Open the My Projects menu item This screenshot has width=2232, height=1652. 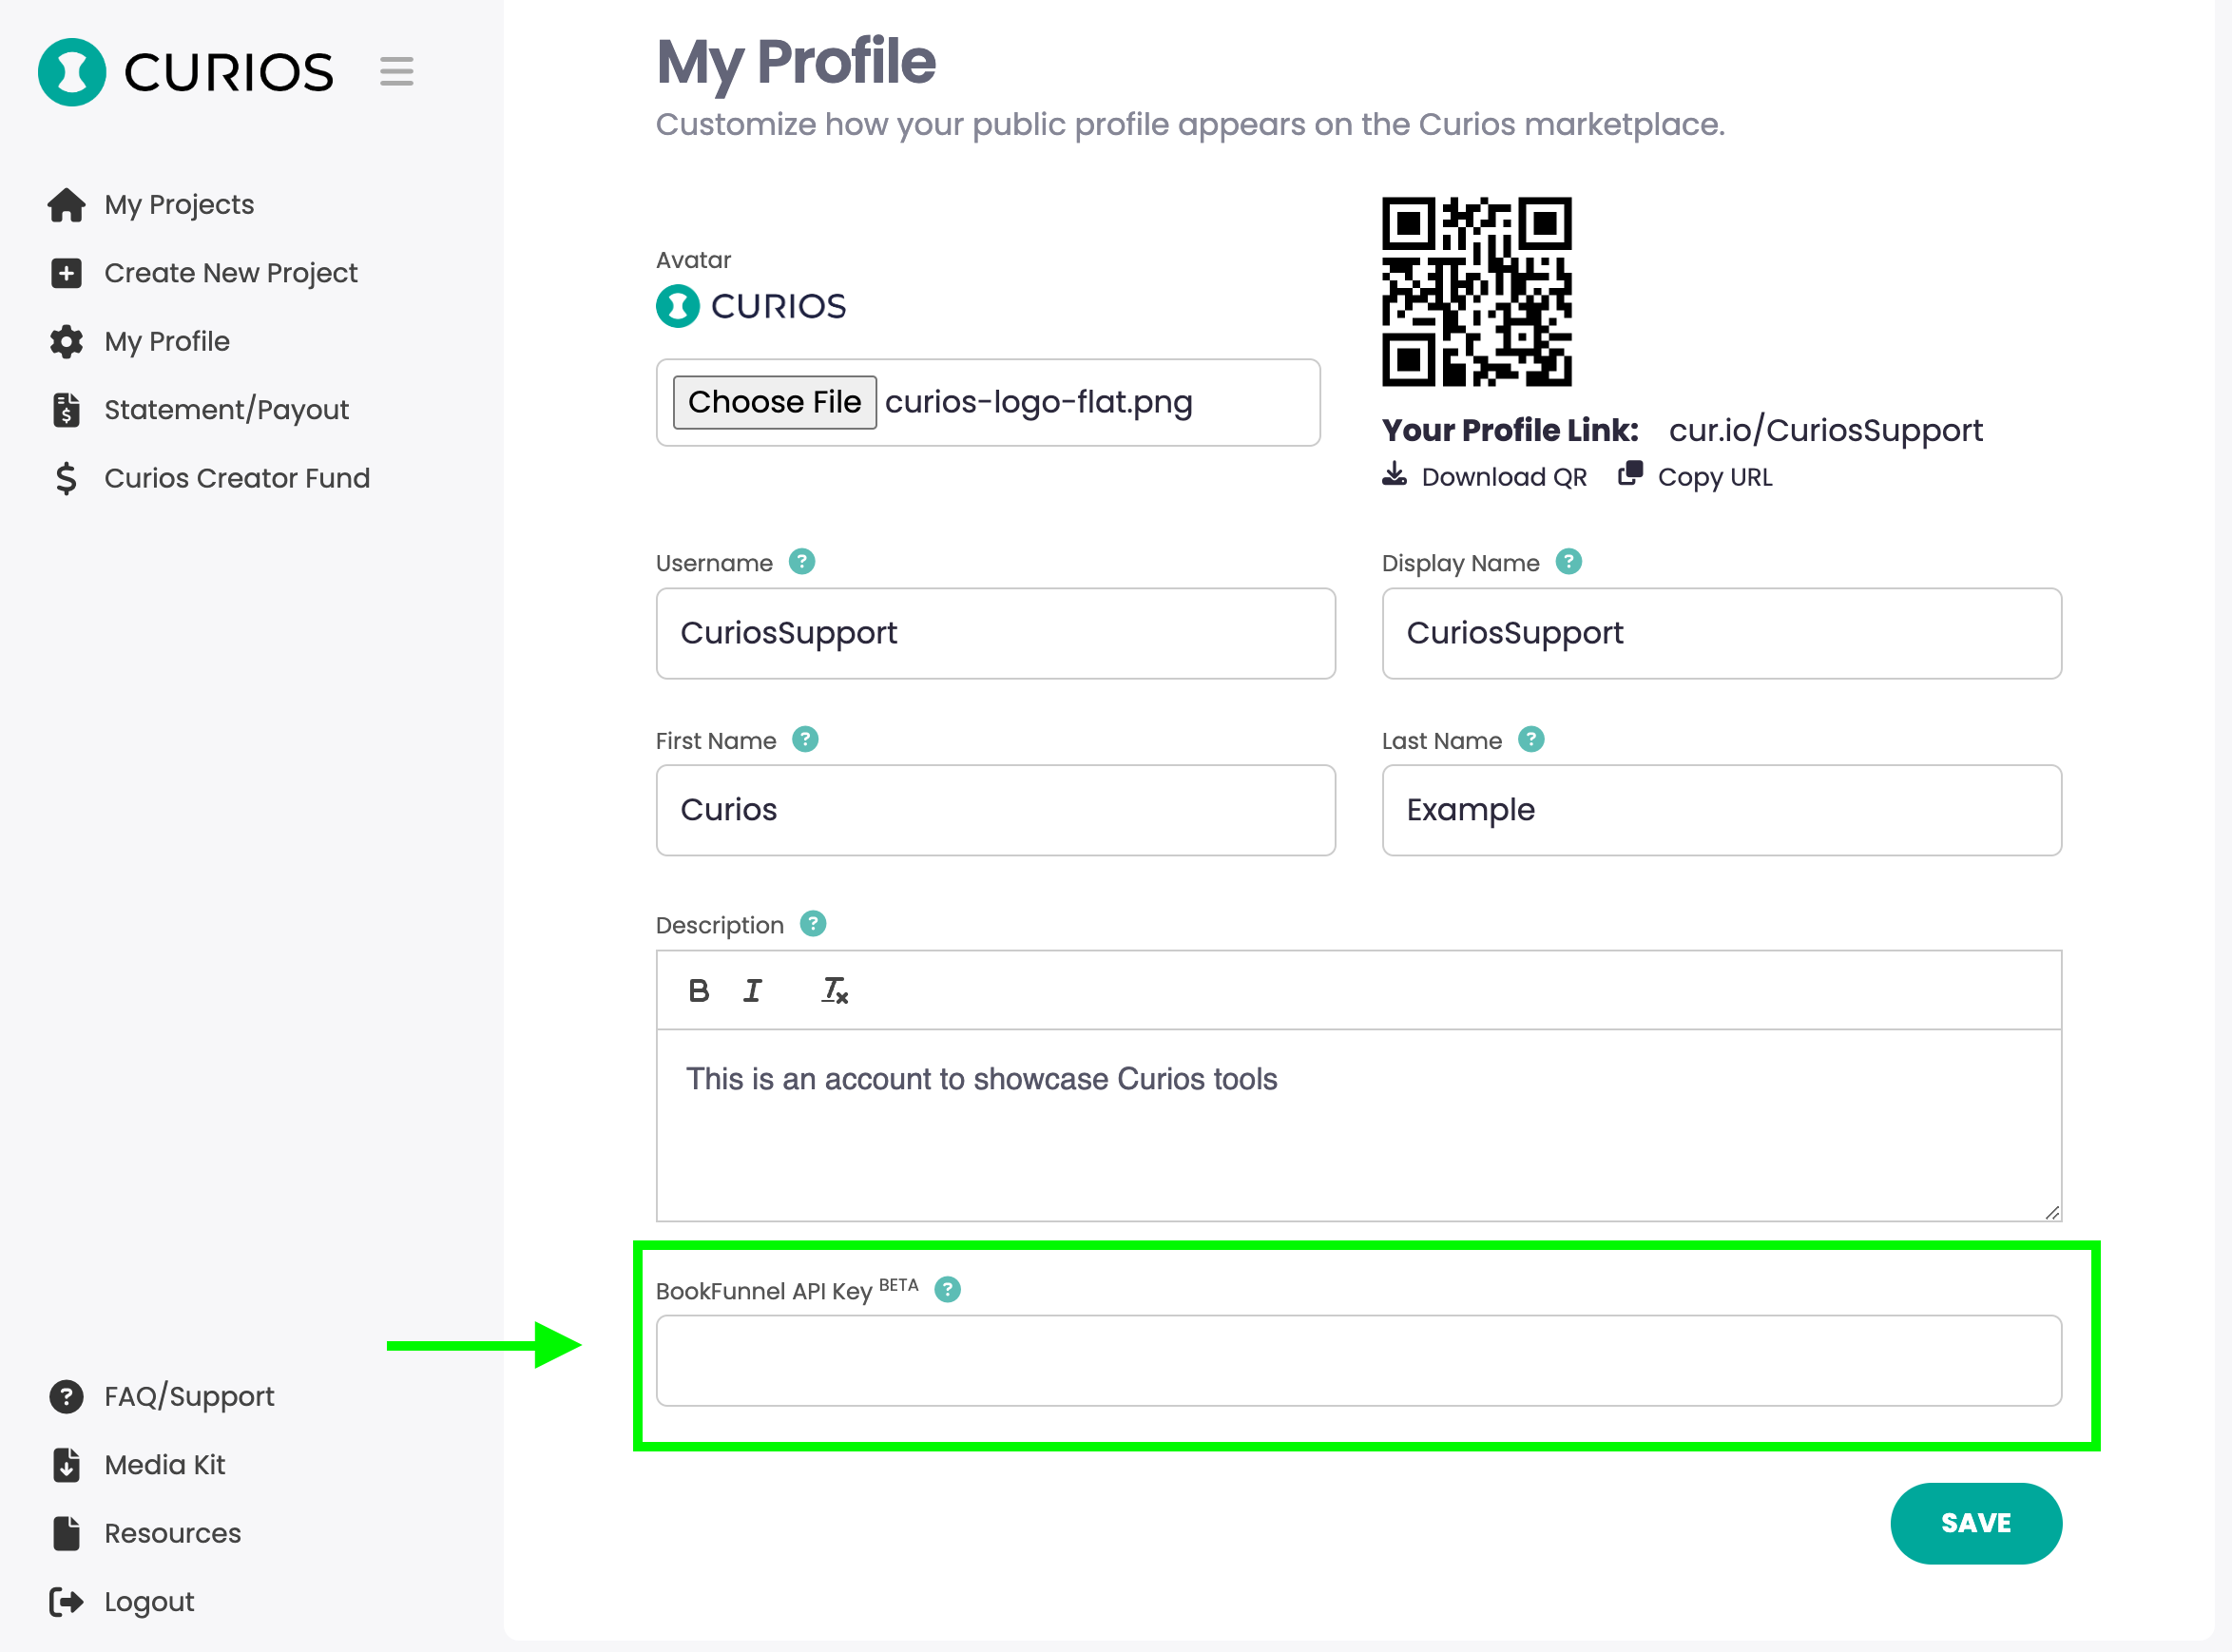click(179, 205)
